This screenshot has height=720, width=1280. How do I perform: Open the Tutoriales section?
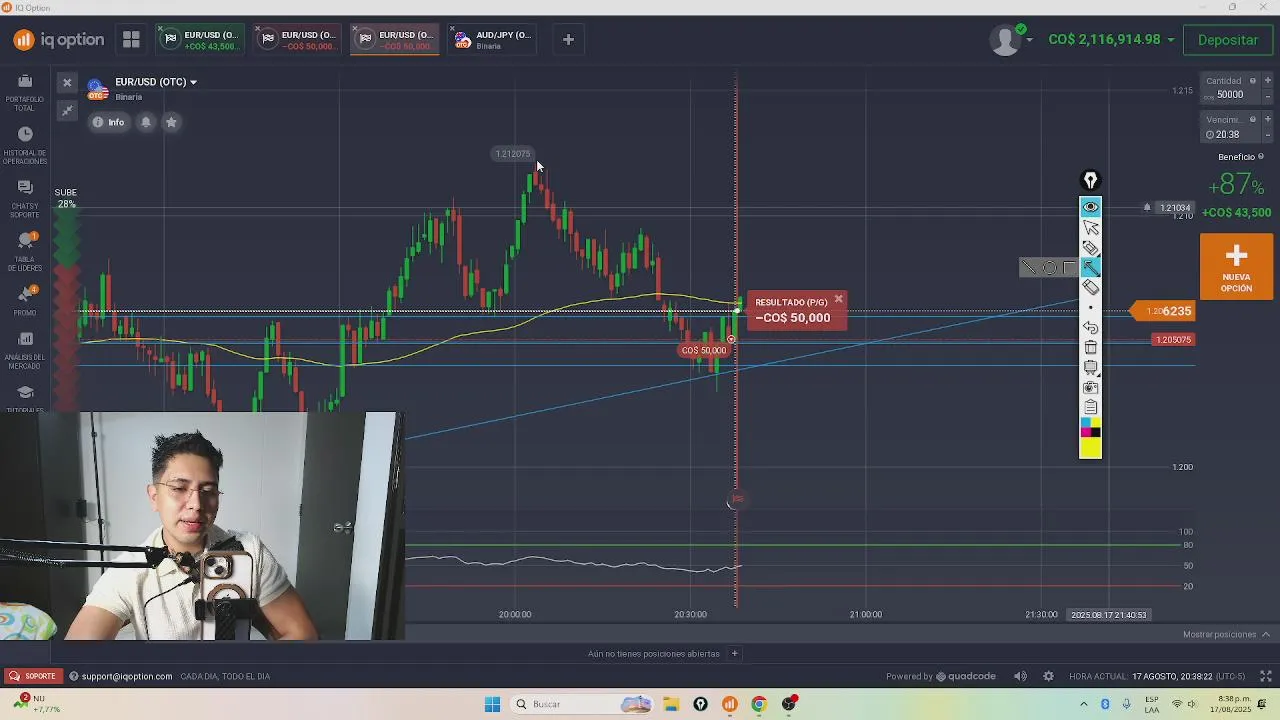(x=25, y=398)
